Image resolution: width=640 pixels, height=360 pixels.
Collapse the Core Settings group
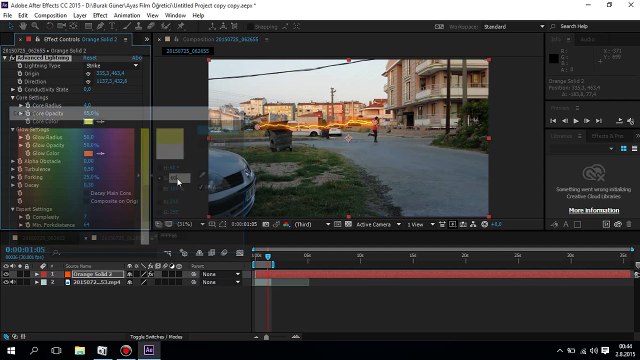pos(13,98)
